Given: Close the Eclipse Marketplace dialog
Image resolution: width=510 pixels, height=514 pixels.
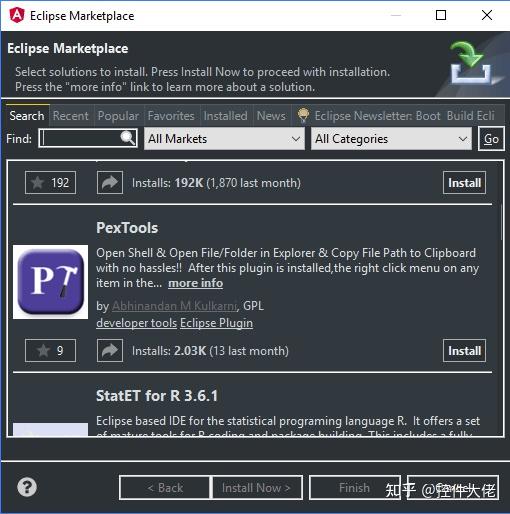Looking at the screenshot, I should [487, 15].
